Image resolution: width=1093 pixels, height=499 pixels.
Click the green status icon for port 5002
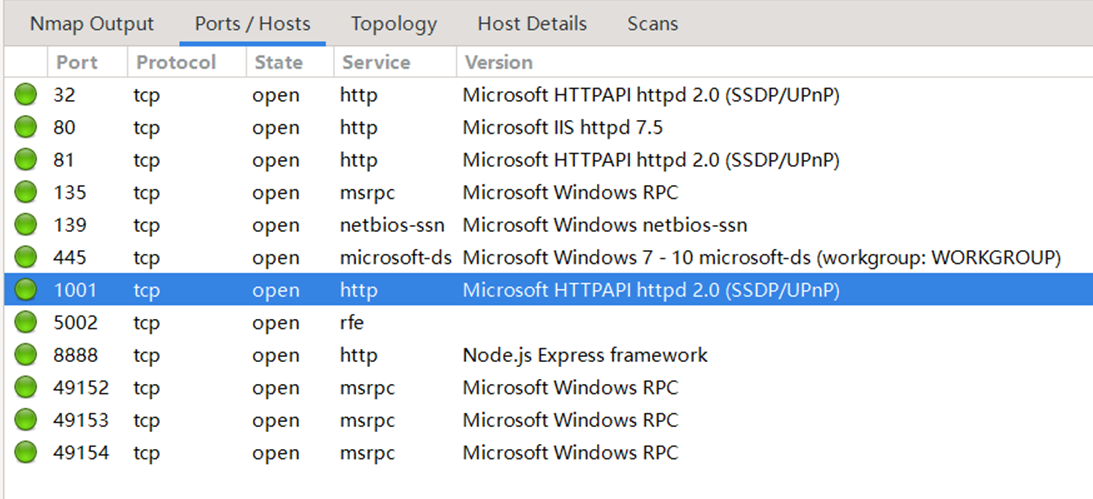coord(25,323)
